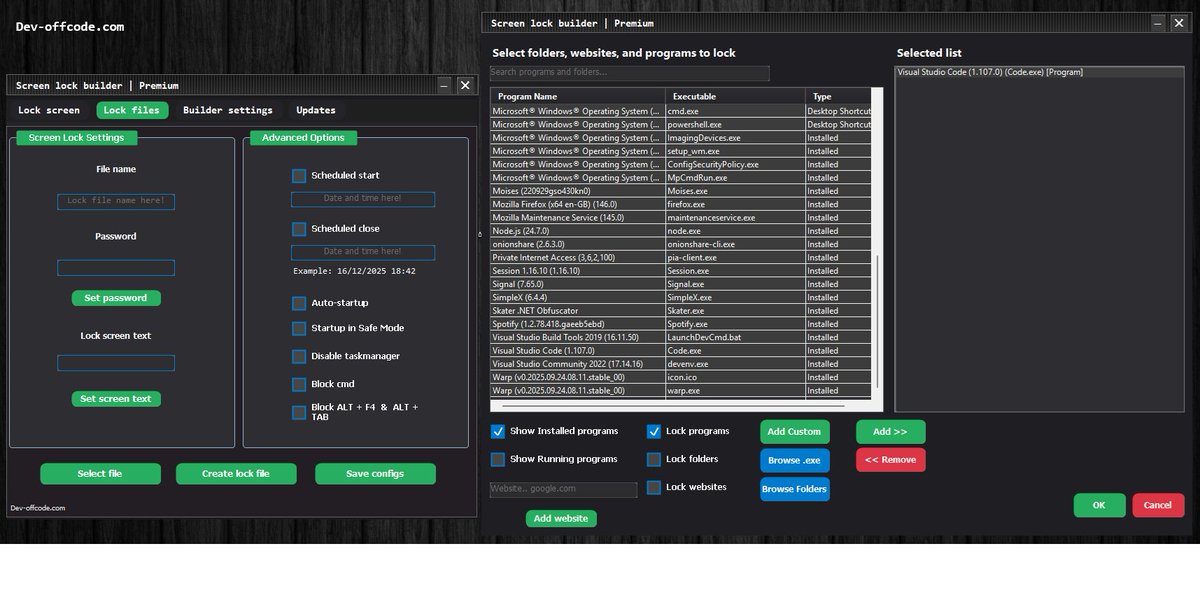Focus the Lock file name input
Image resolution: width=1200 pixels, height=614 pixels.
[x=116, y=201]
